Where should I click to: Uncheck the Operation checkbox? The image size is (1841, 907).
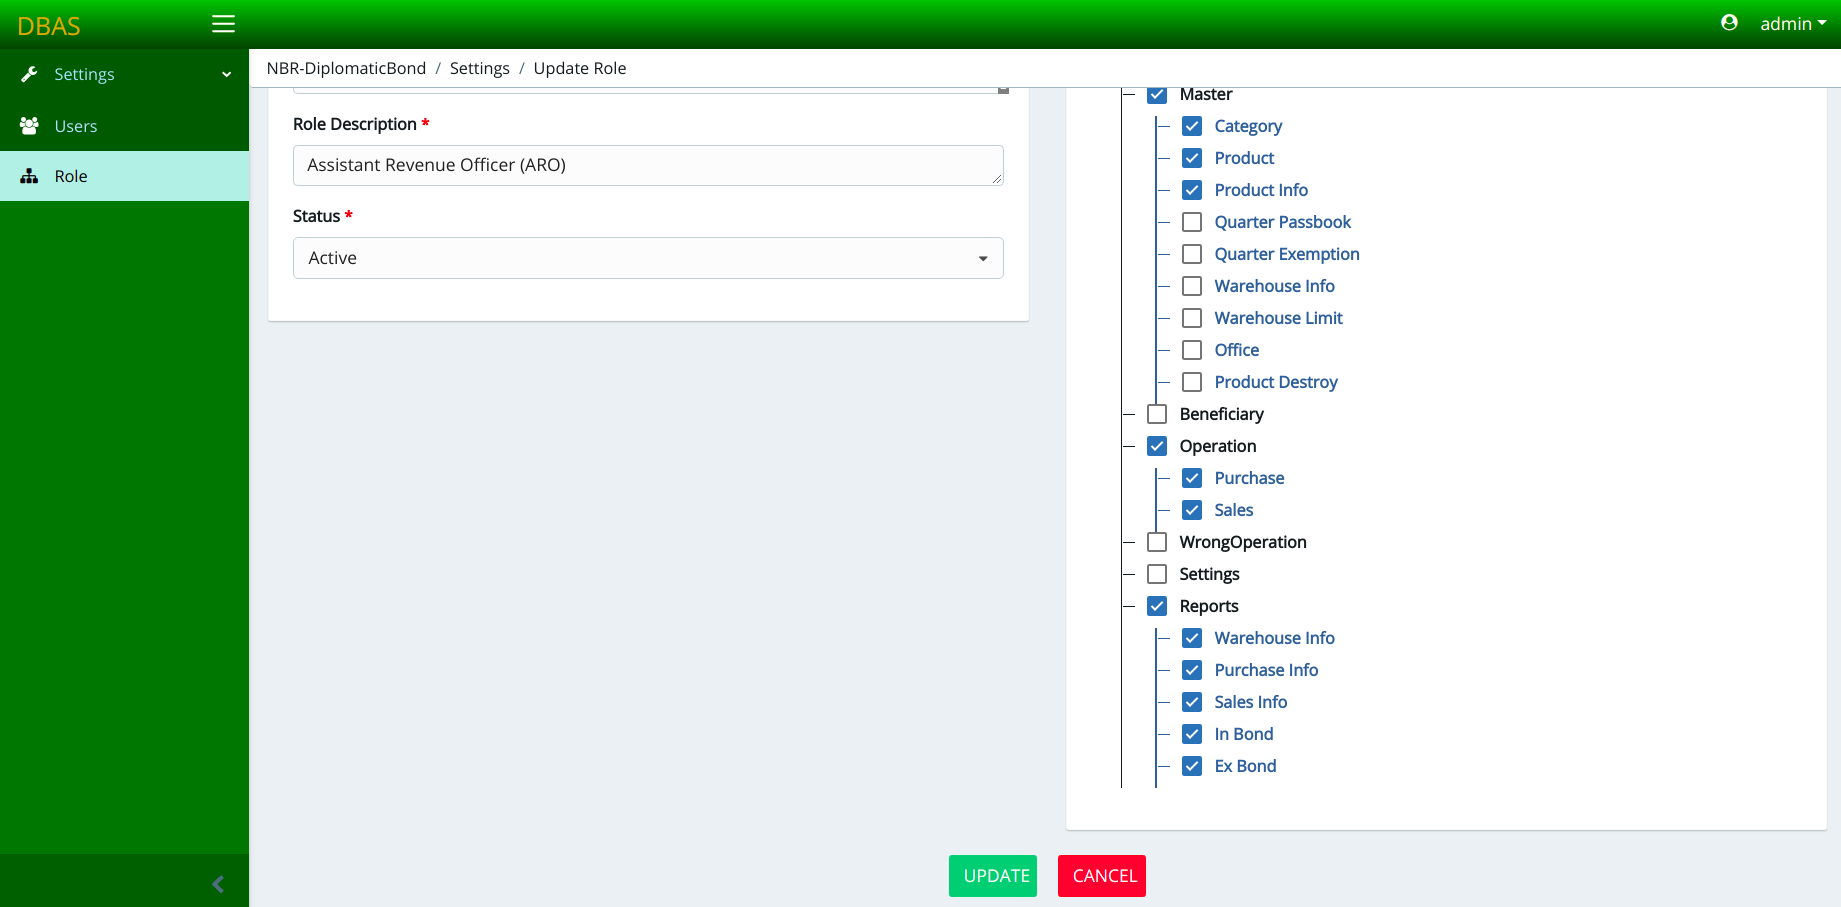coord(1157,446)
